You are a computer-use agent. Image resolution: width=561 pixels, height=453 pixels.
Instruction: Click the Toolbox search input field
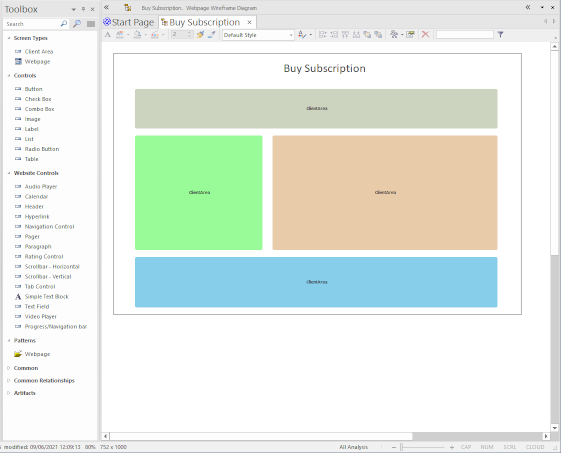[x=31, y=24]
